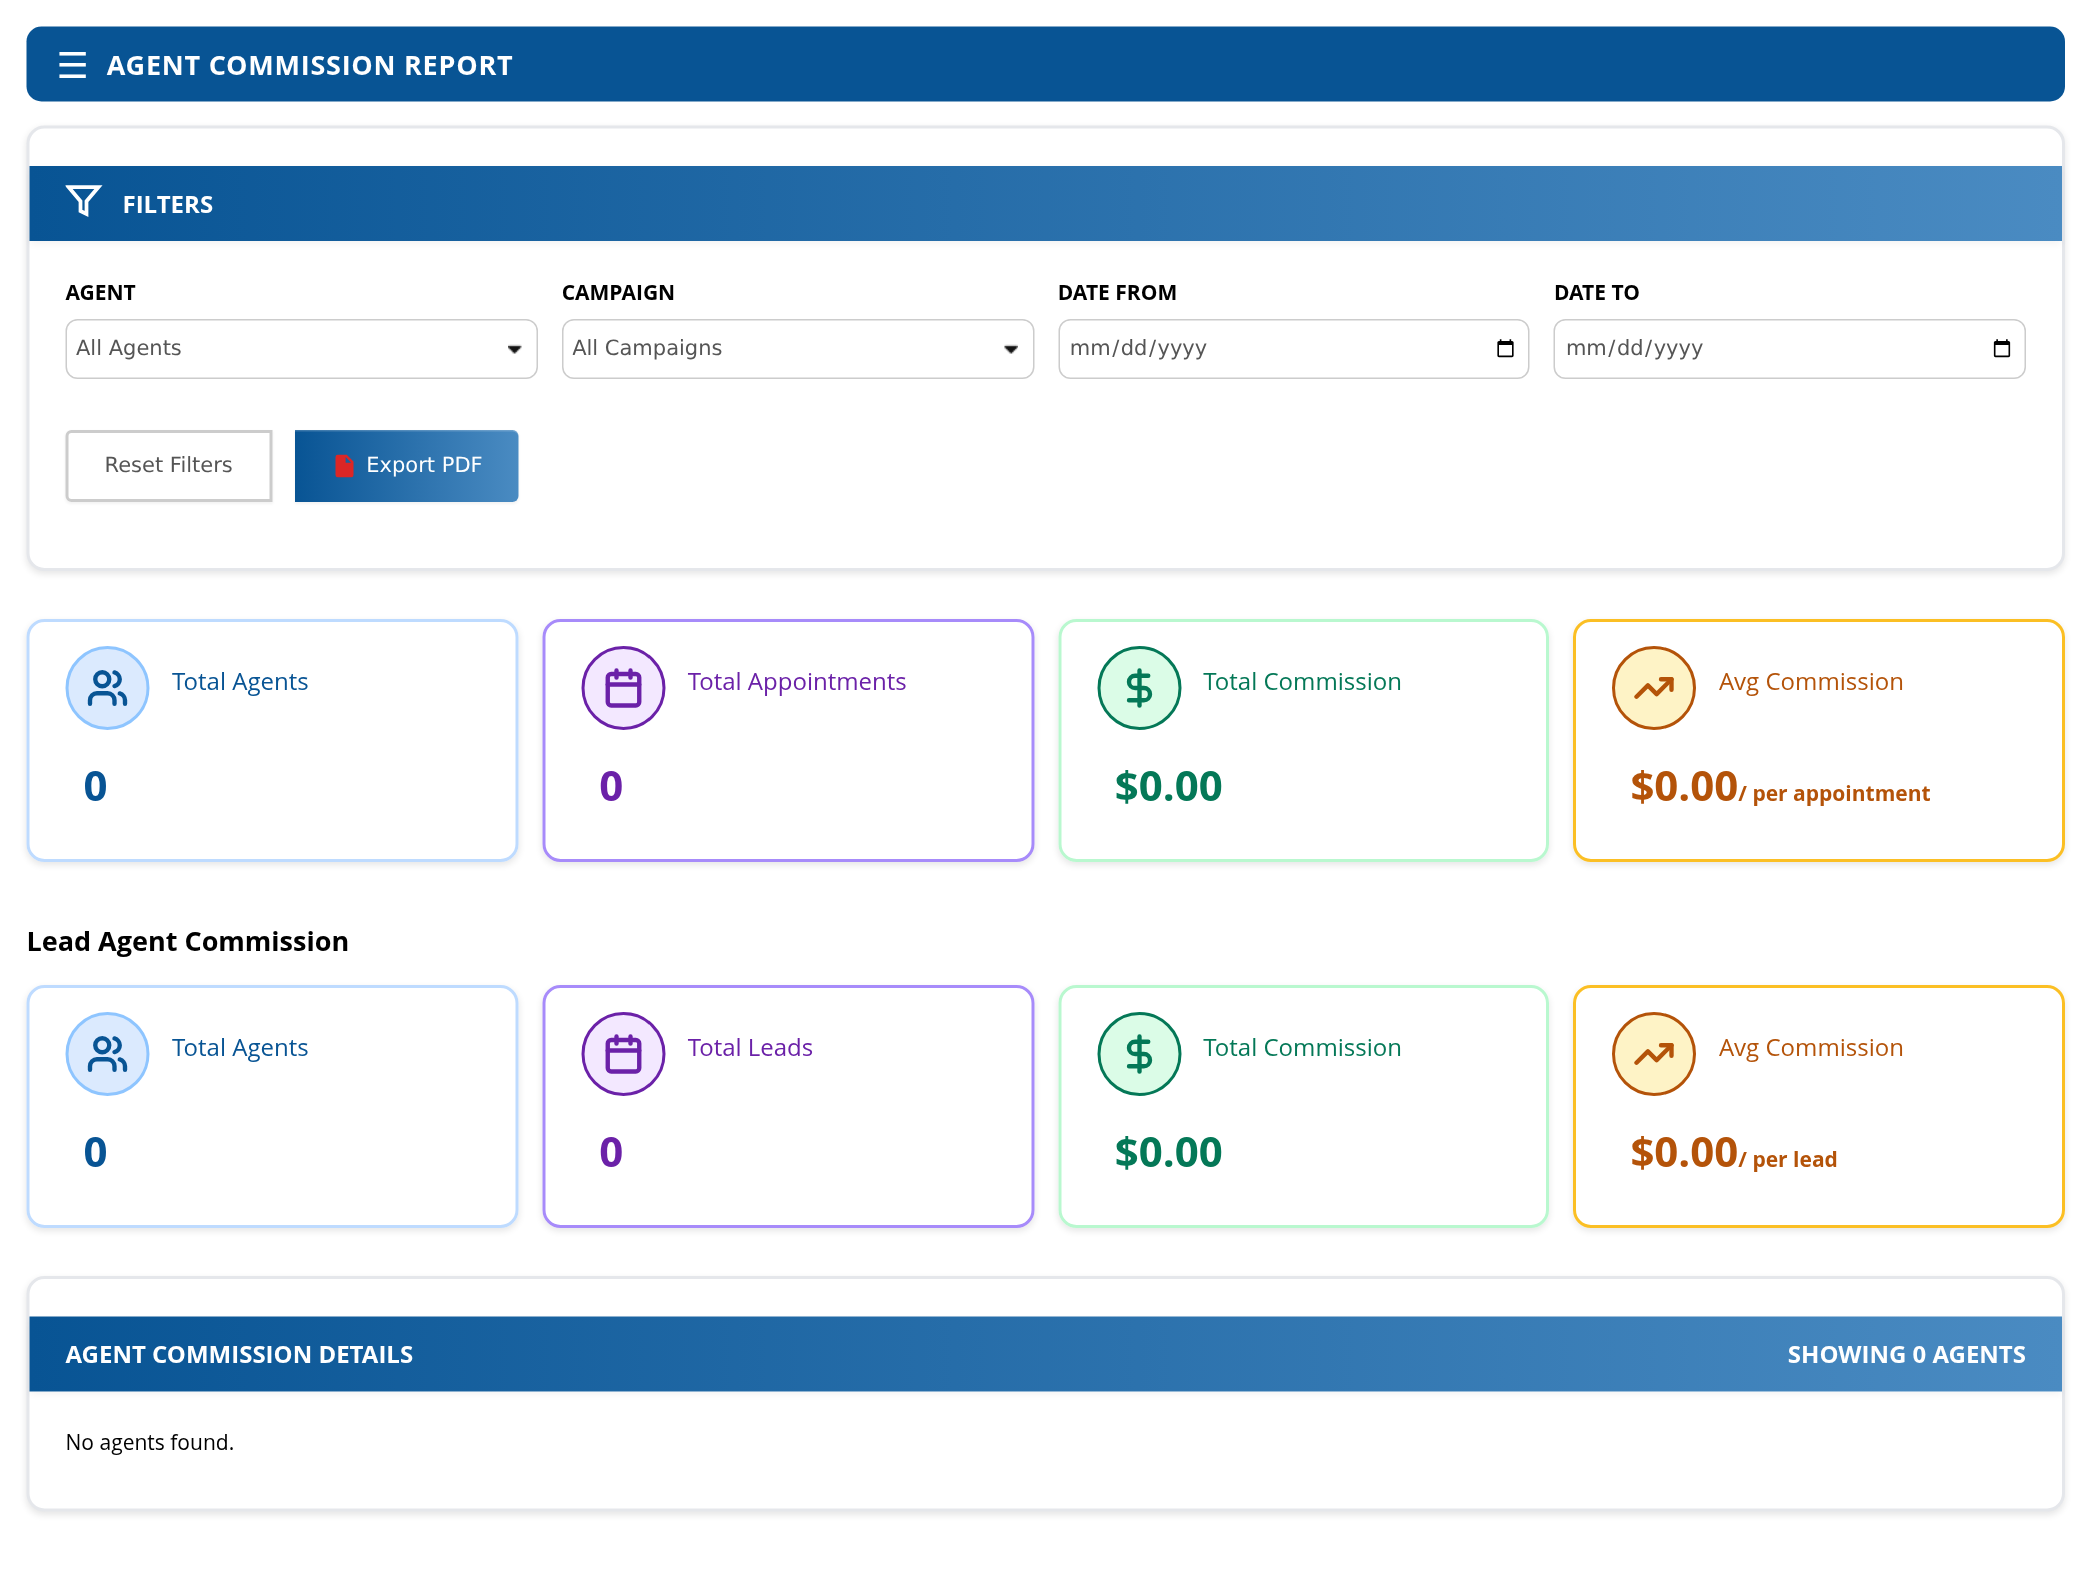Click appointment Total Commission dollar icon

1139,688
